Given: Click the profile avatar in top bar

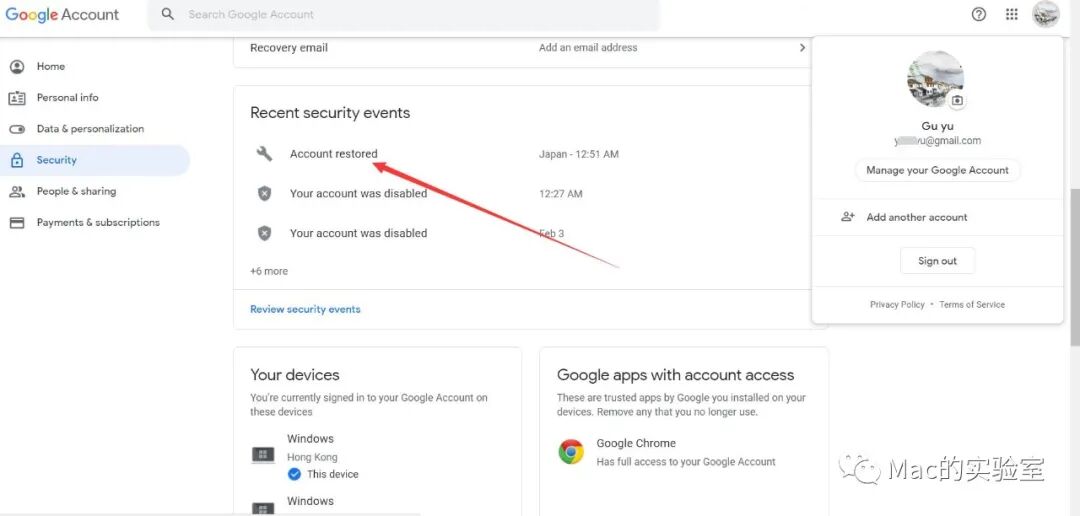Looking at the screenshot, I should pos(1046,14).
